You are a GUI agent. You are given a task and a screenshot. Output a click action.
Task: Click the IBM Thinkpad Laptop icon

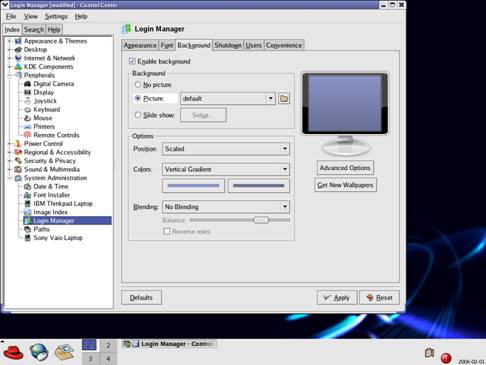pos(28,203)
